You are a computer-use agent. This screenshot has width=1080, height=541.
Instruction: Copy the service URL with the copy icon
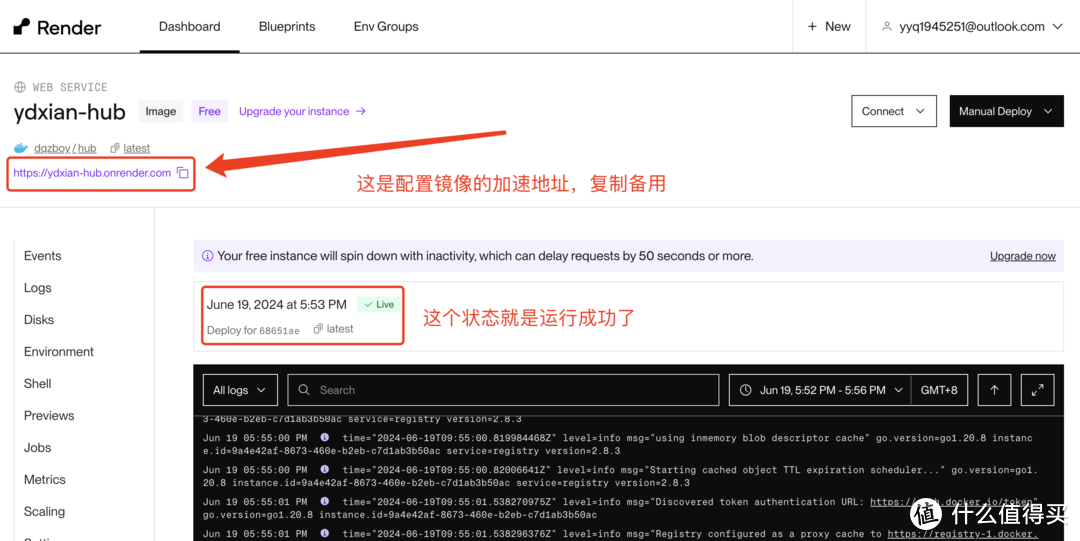(183, 173)
